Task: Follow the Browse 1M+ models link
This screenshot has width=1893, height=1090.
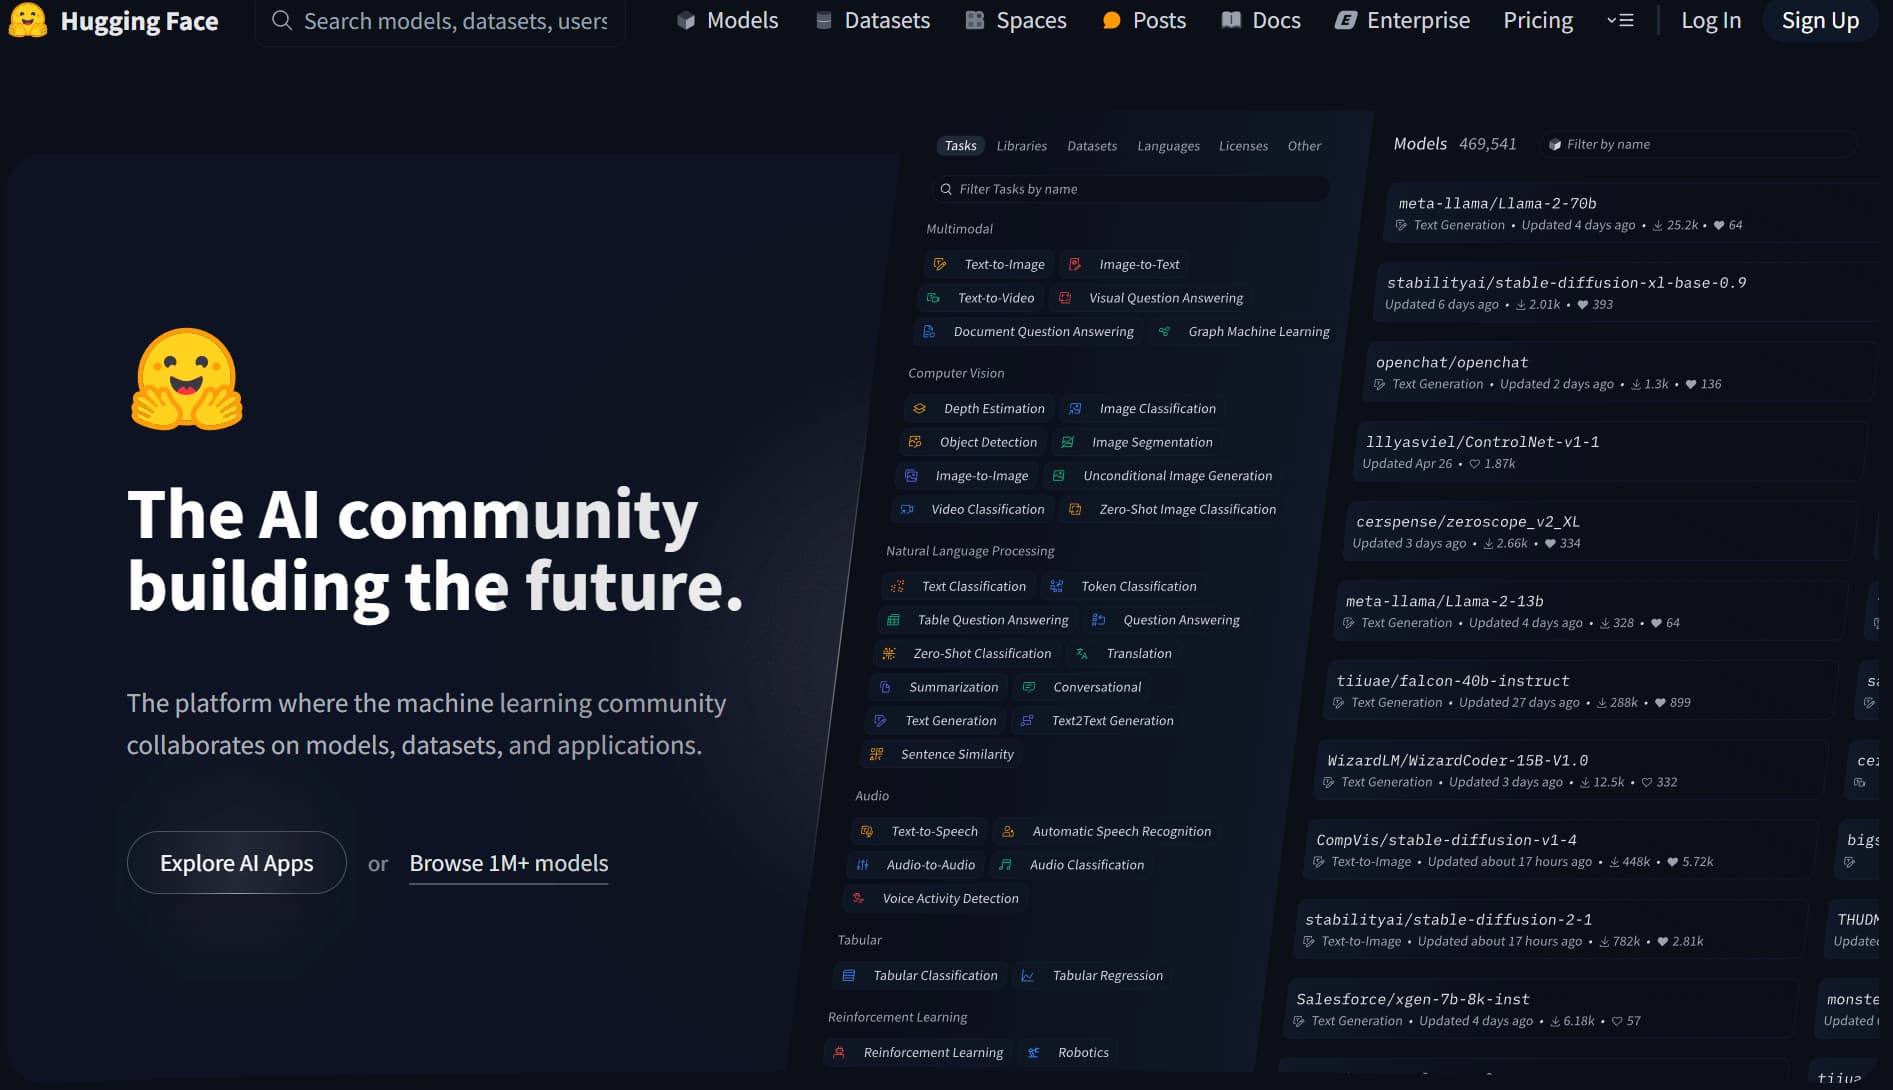Action: click(509, 863)
